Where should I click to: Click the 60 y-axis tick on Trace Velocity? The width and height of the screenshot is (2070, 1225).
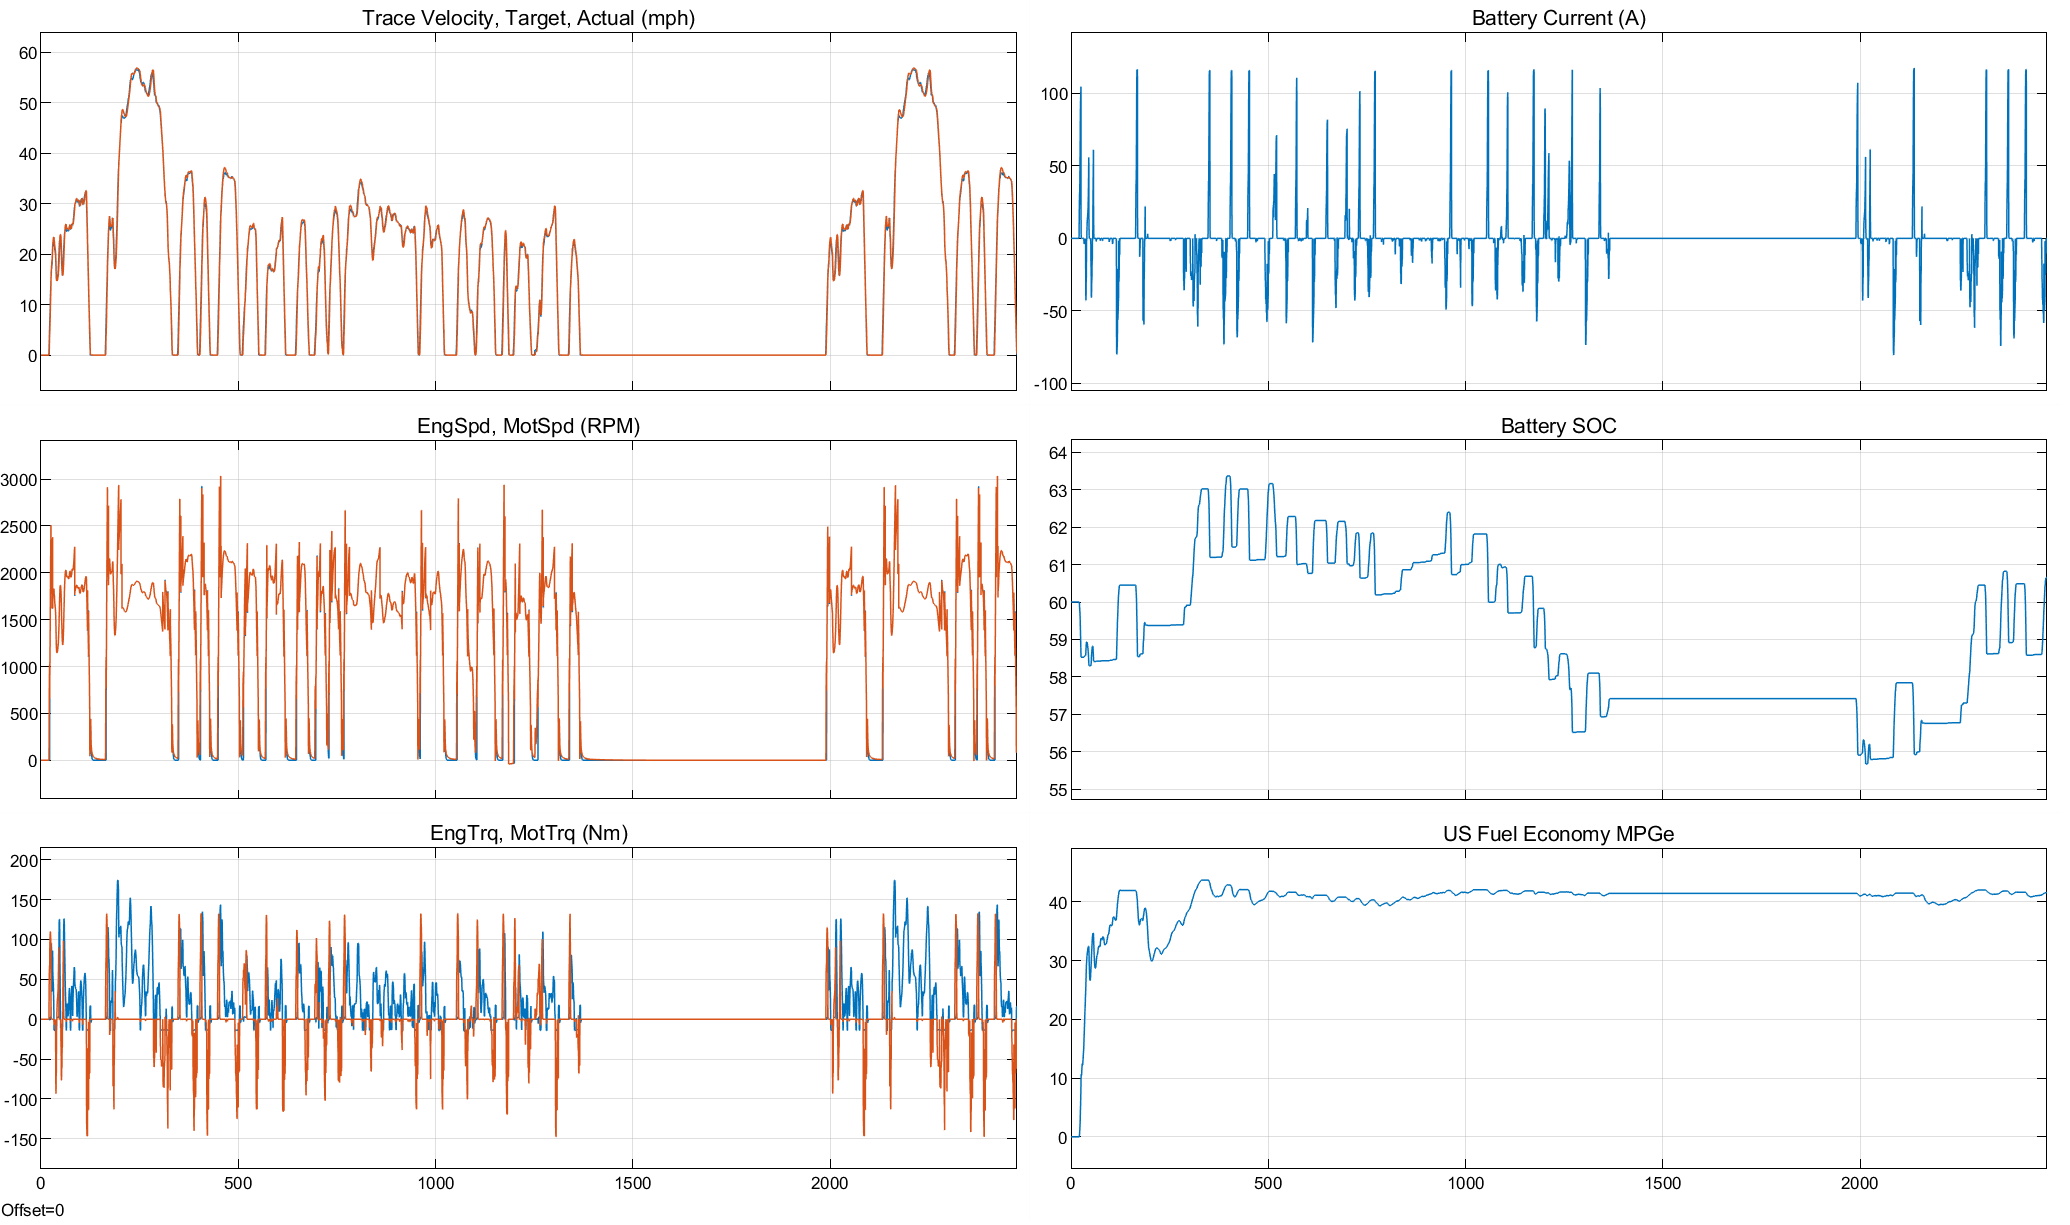coord(27,53)
